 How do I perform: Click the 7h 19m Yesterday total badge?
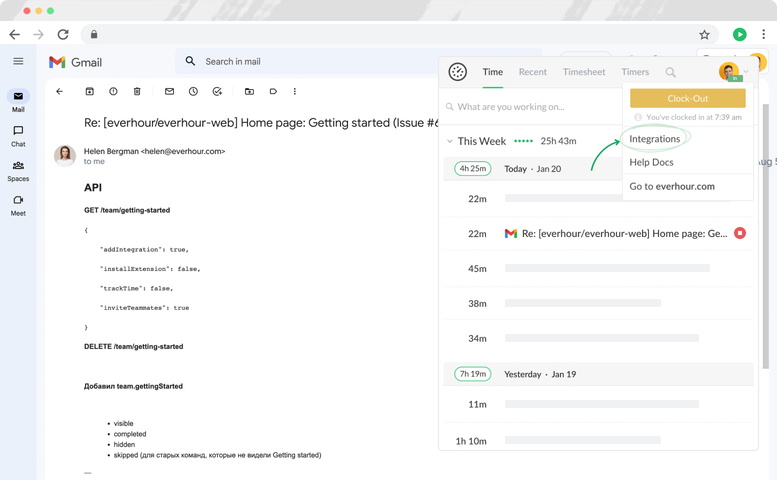(473, 374)
